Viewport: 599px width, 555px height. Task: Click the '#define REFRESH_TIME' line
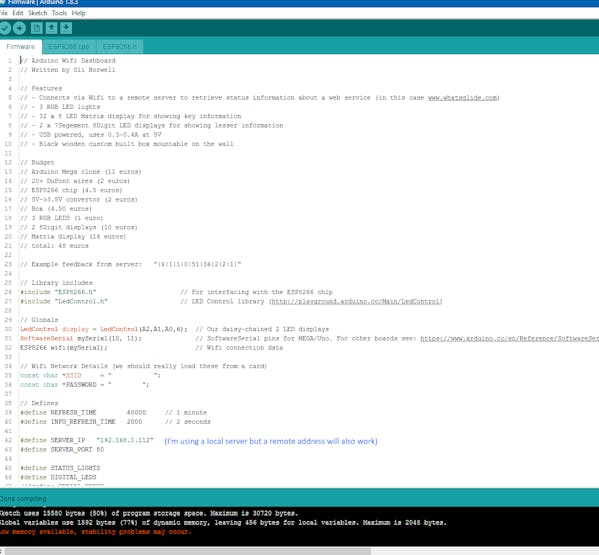click(x=113, y=413)
